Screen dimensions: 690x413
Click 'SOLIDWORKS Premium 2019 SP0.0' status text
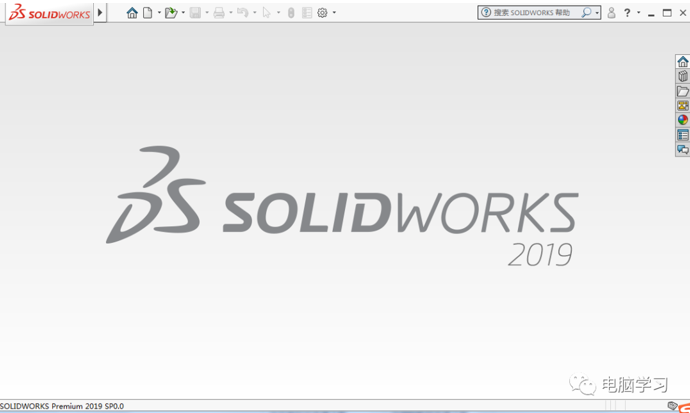[x=62, y=406]
